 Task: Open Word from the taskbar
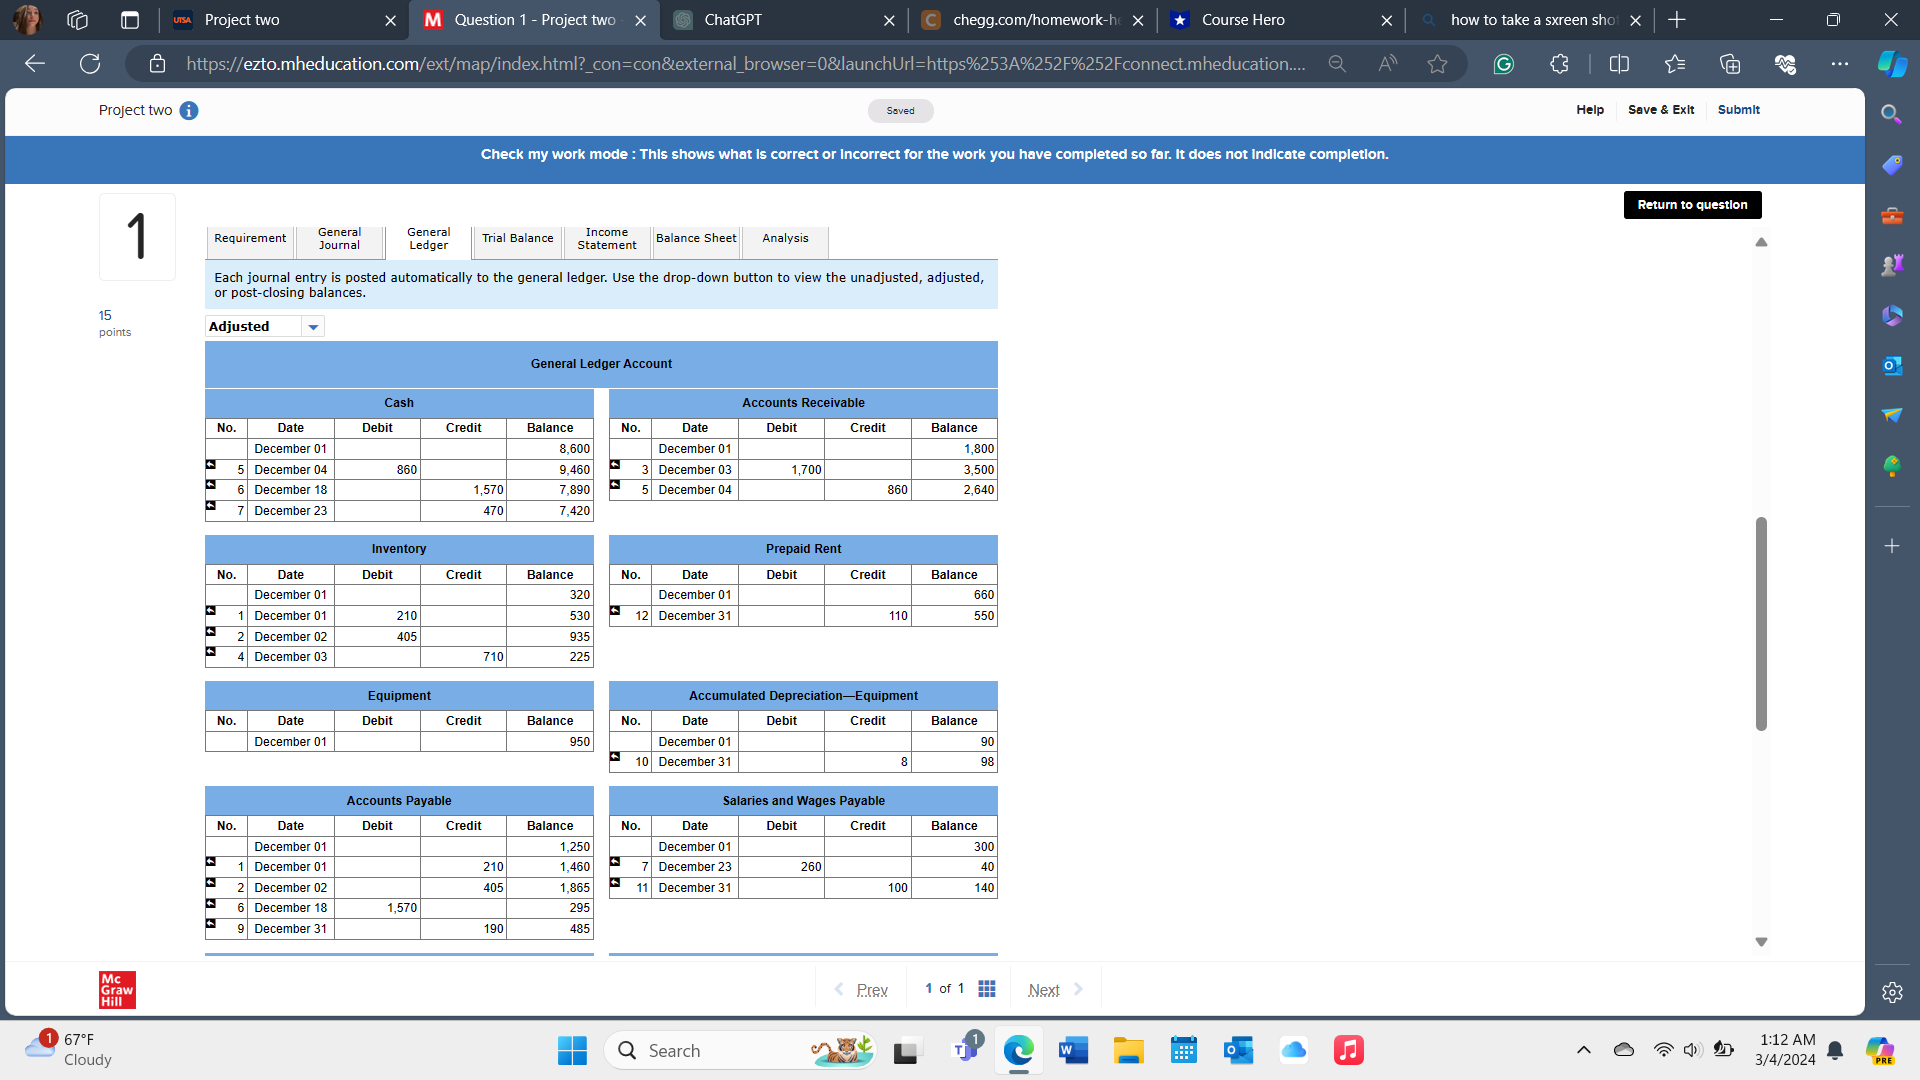[x=1073, y=1051]
